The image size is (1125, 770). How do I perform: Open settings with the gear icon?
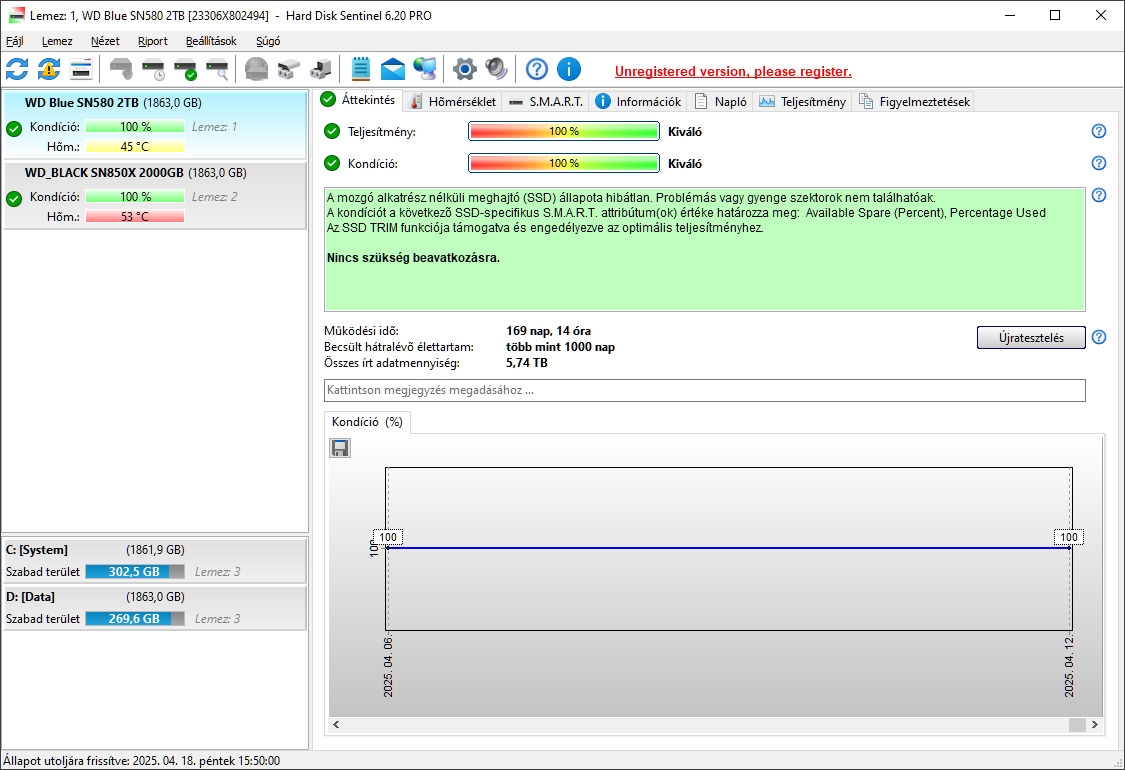click(x=465, y=70)
